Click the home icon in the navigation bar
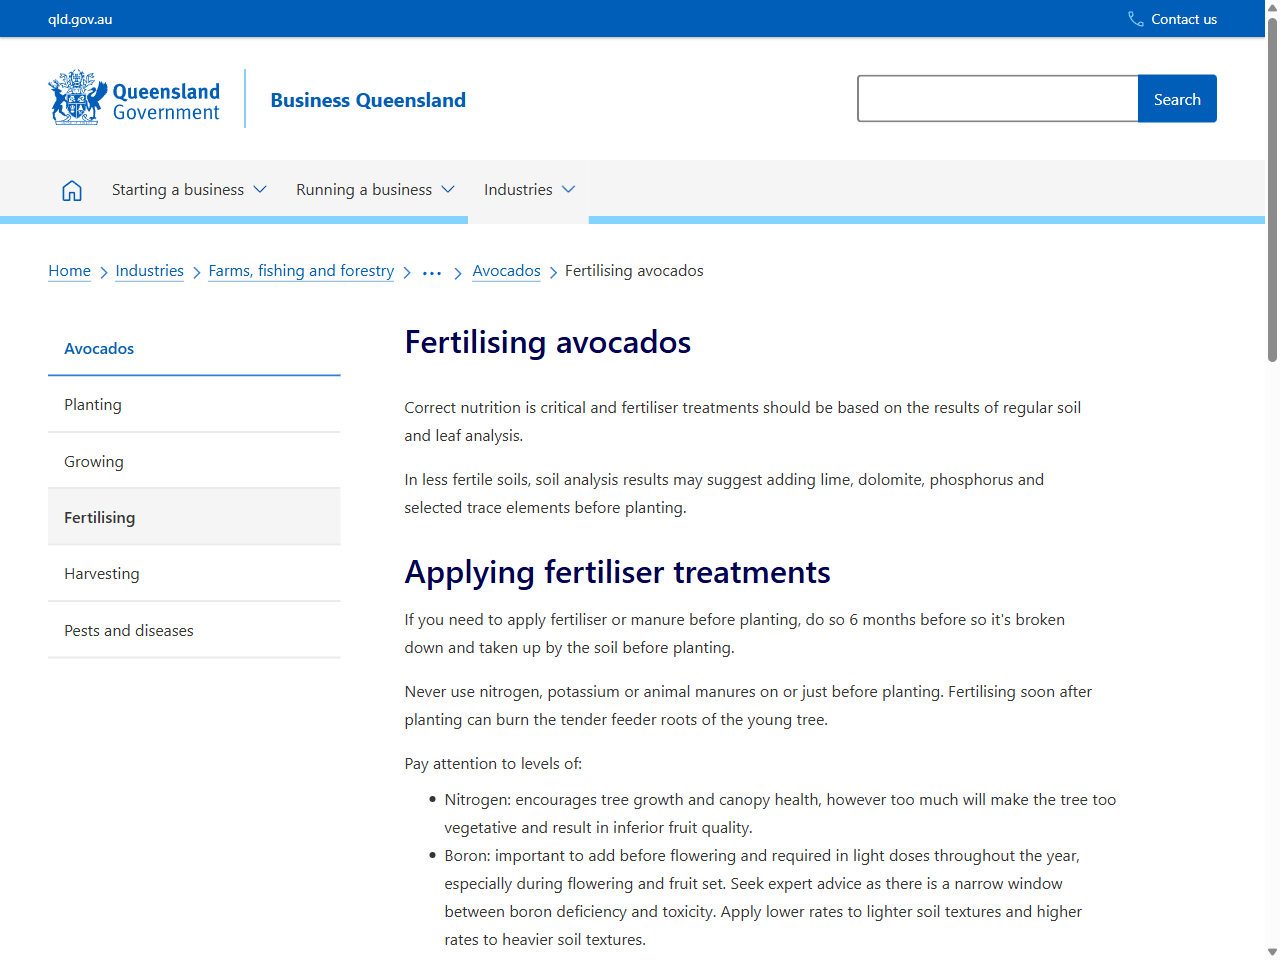This screenshot has height=960, width=1280. [x=71, y=189]
